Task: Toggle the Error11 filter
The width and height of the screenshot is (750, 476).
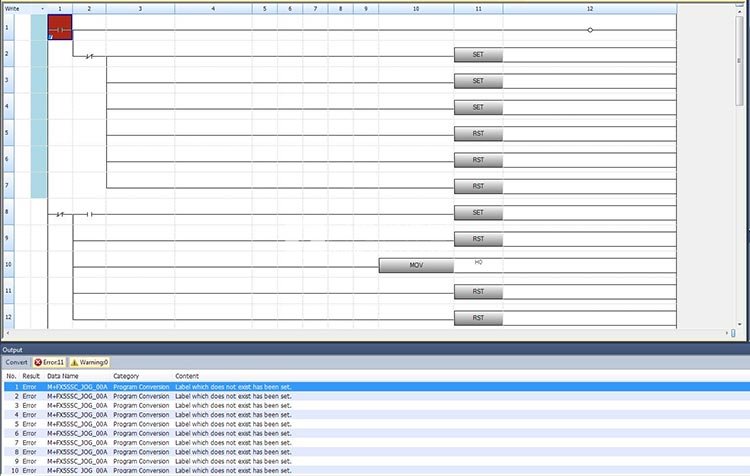Action: pos(49,362)
